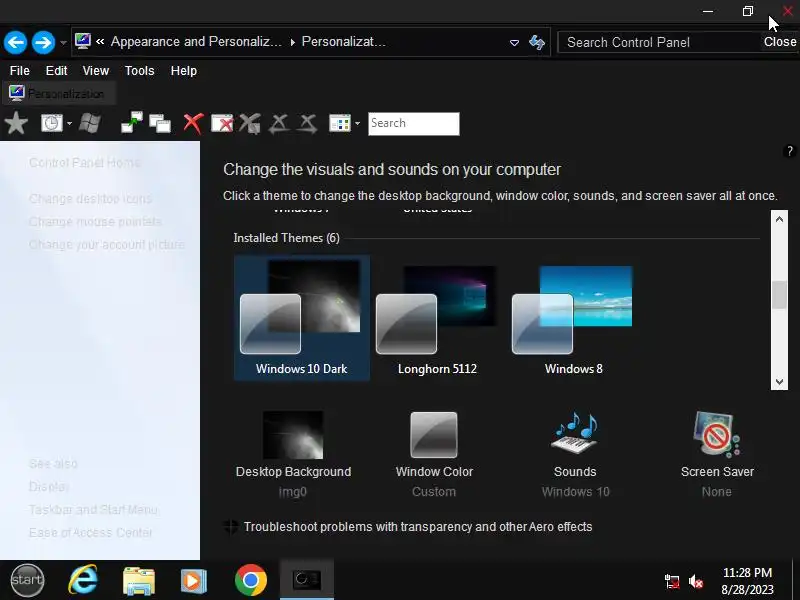Click the theme list scroll up arrow
The width and height of the screenshot is (800, 600).
(779, 219)
